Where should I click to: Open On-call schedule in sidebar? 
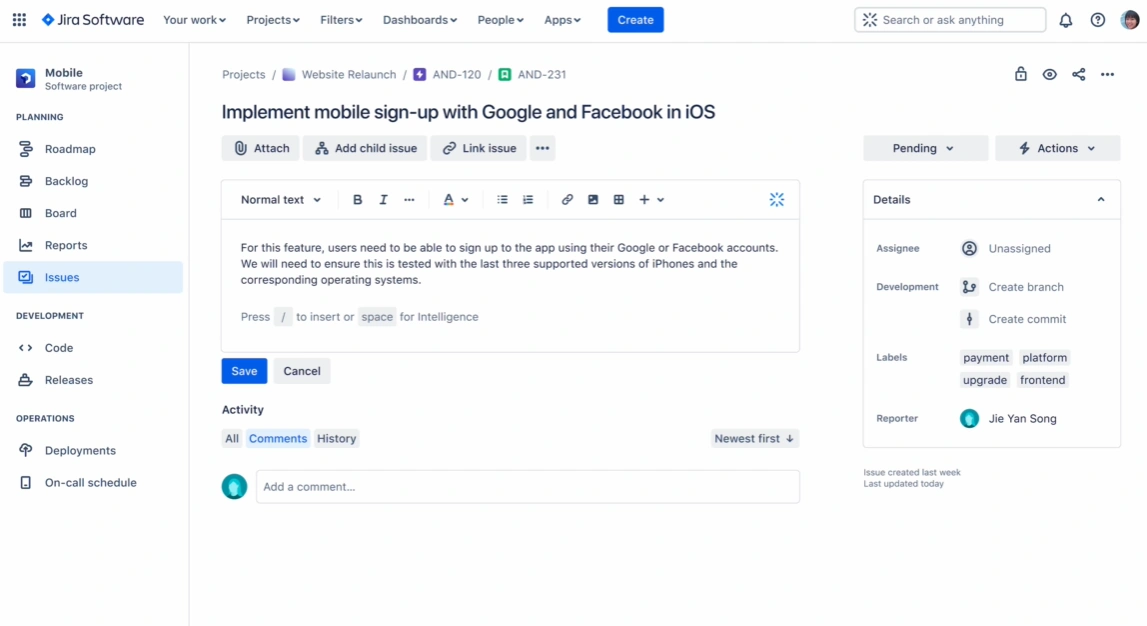(x=93, y=483)
